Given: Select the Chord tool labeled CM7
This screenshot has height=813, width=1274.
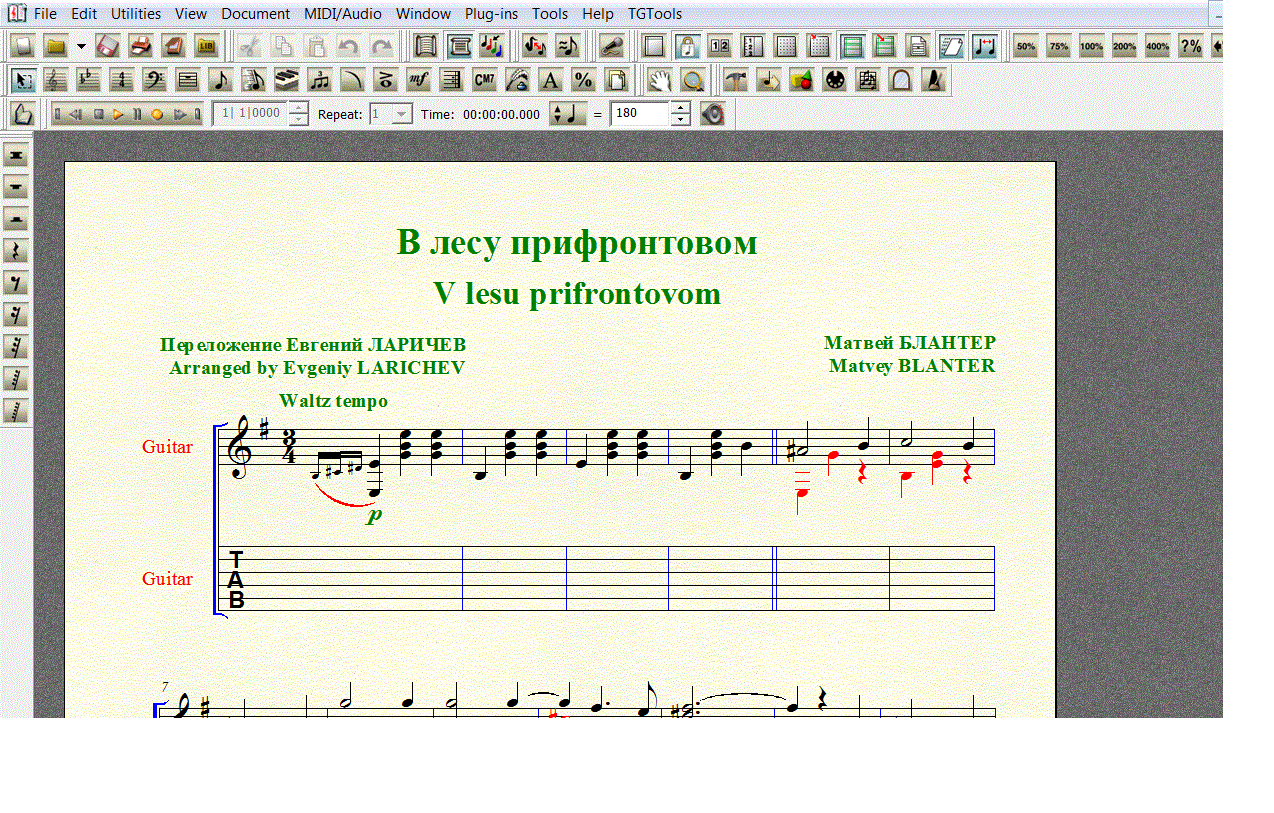Looking at the screenshot, I should coord(484,81).
